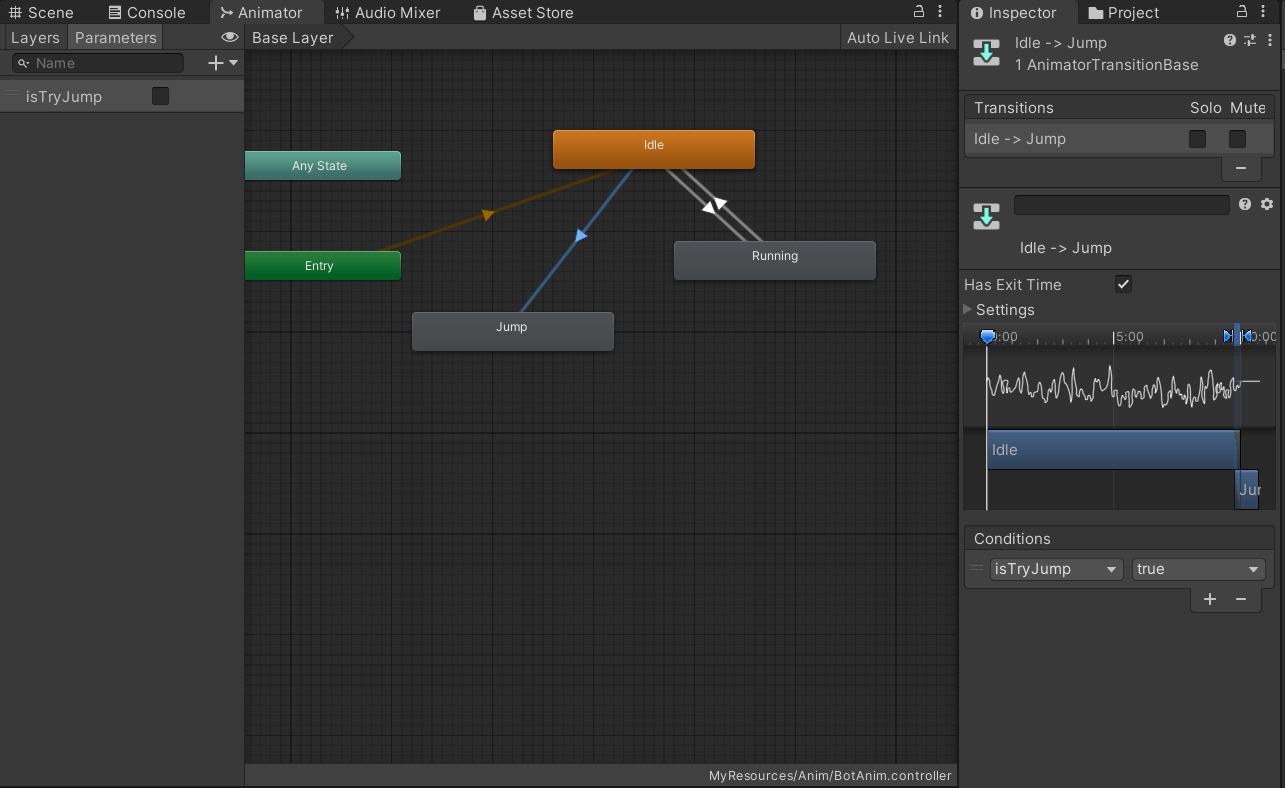Enable Mute for the Idle -> Jump transition

point(1237,139)
